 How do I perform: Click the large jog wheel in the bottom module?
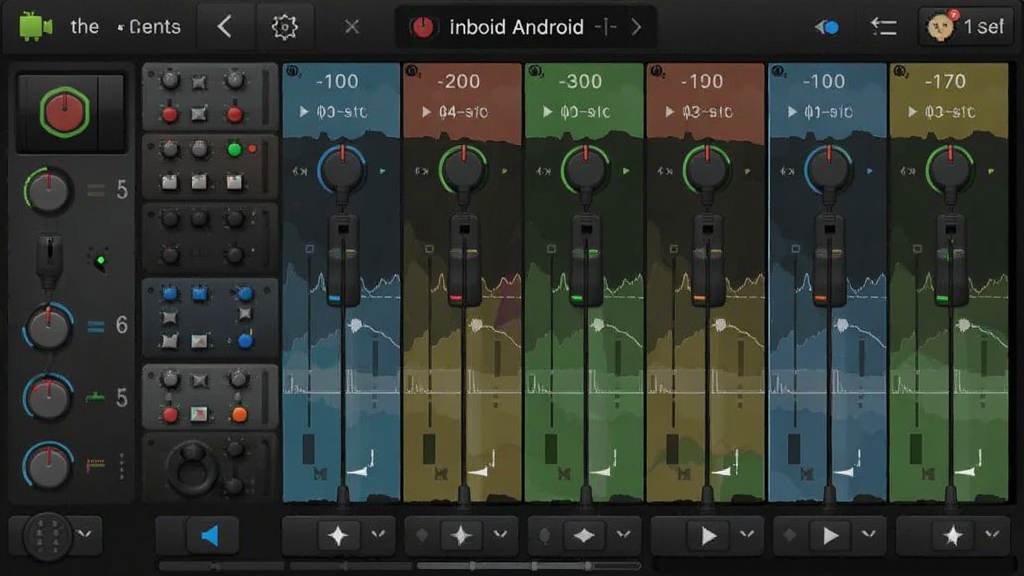(192, 469)
